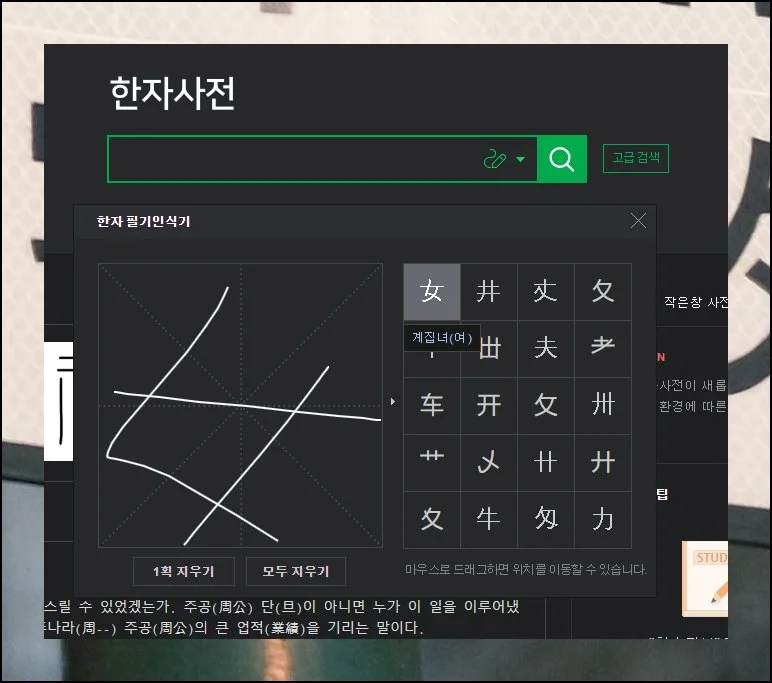Select the 开 candidate character

pyautogui.click(x=489, y=405)
